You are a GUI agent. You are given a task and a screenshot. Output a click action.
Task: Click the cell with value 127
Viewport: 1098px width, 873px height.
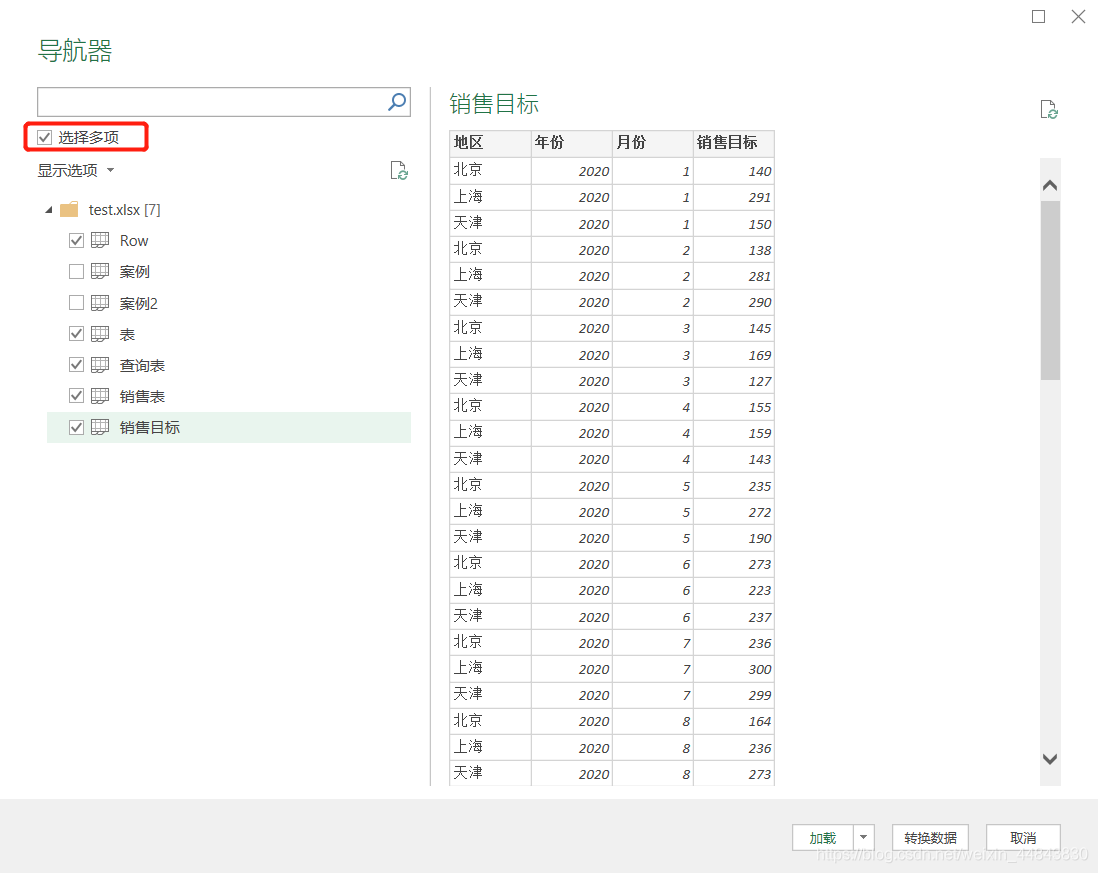[734, 381]
